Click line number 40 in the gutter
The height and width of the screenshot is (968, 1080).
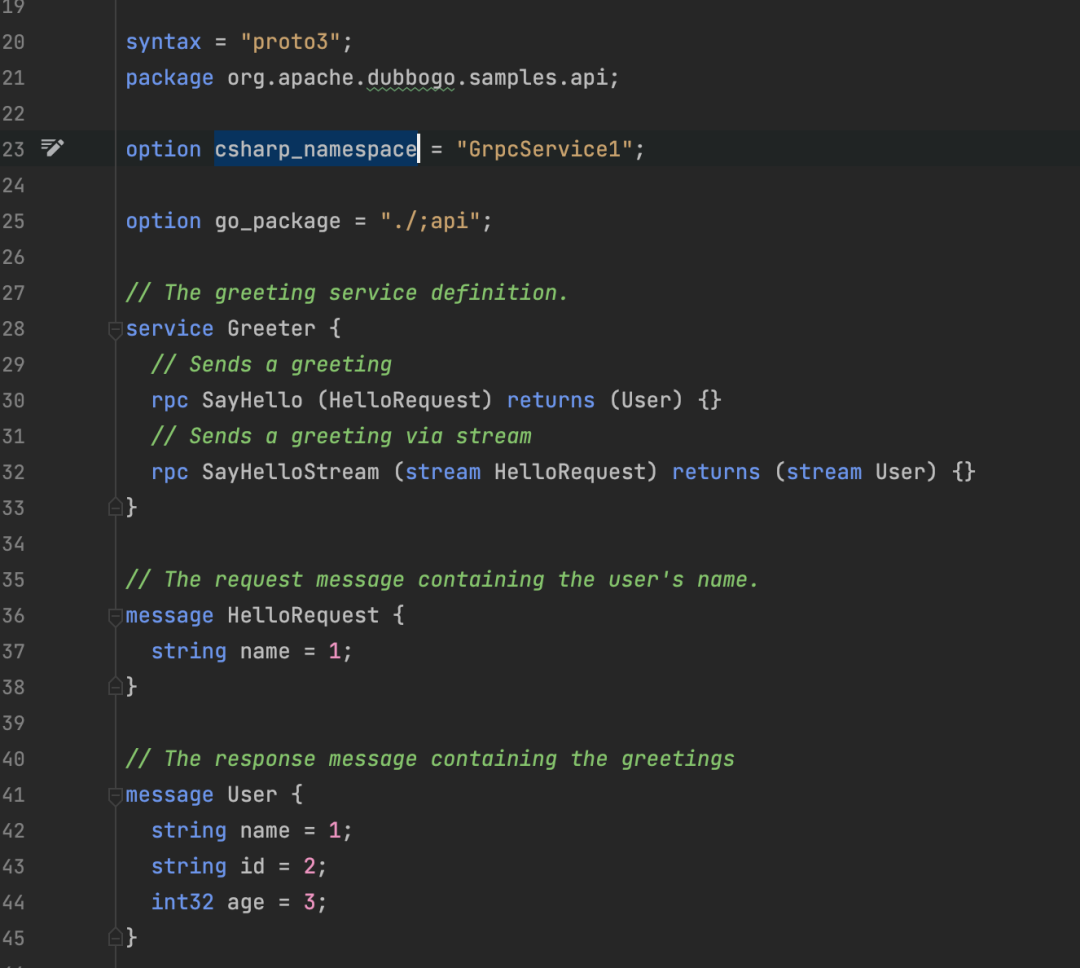click(x=13, y=758)
